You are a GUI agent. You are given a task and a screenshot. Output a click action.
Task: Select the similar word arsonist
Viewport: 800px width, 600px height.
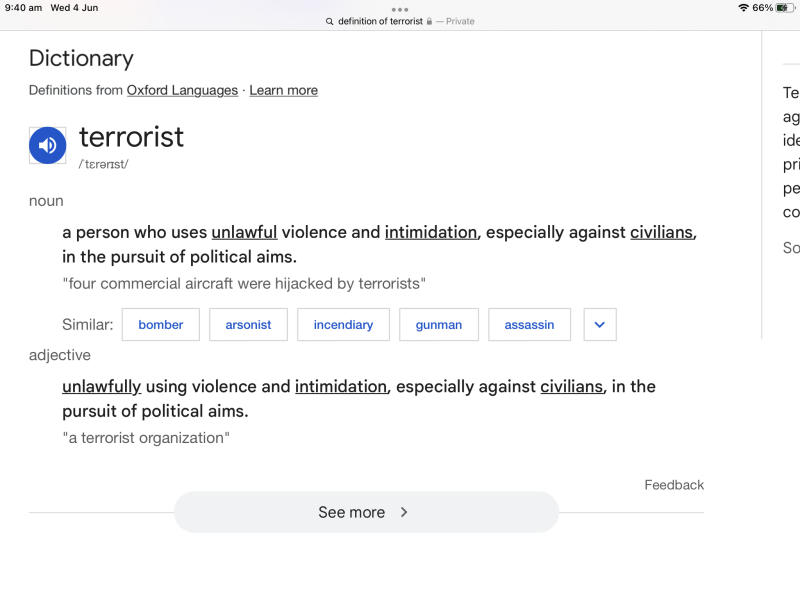click(x=248, y=325)
